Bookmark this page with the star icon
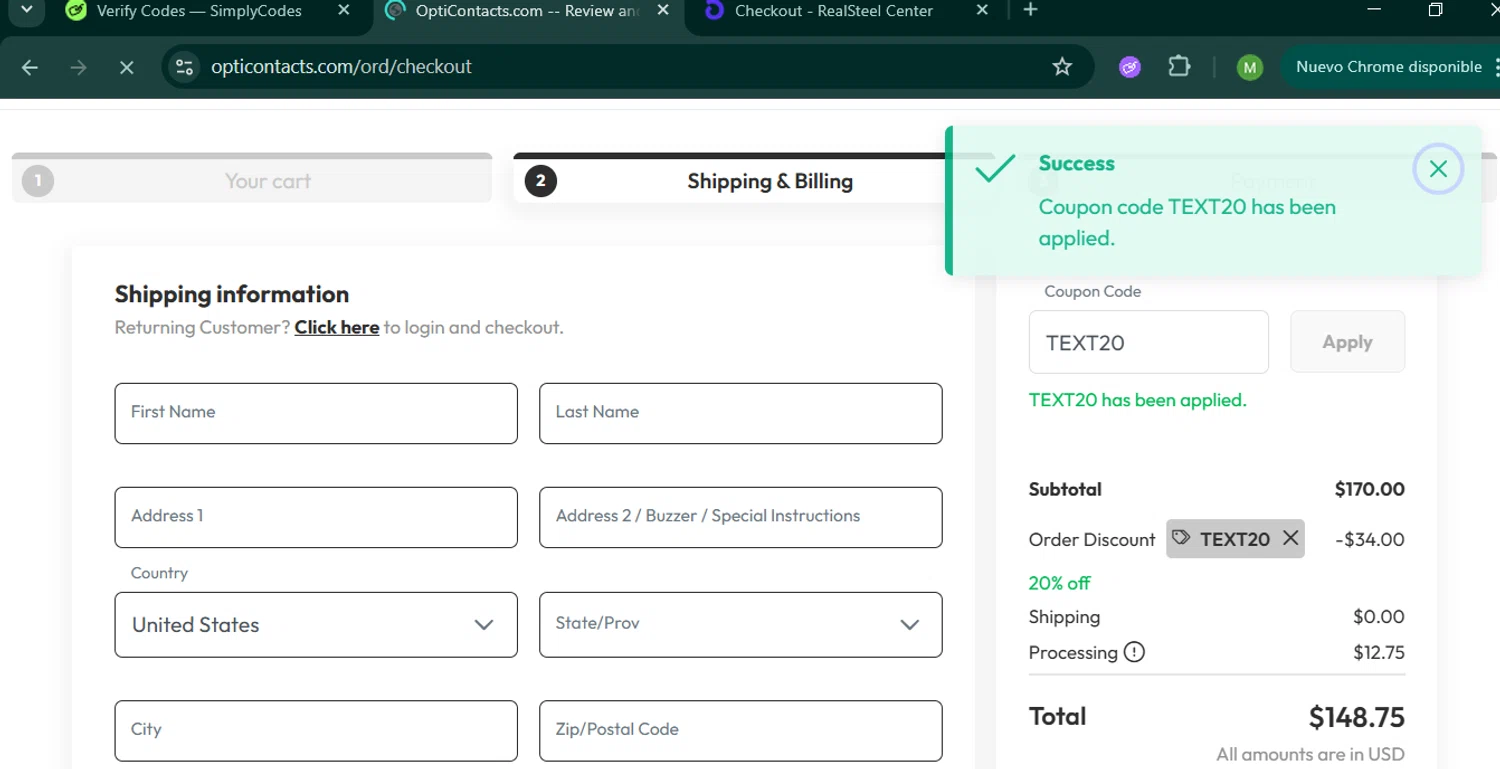 tap(1062, 67)
